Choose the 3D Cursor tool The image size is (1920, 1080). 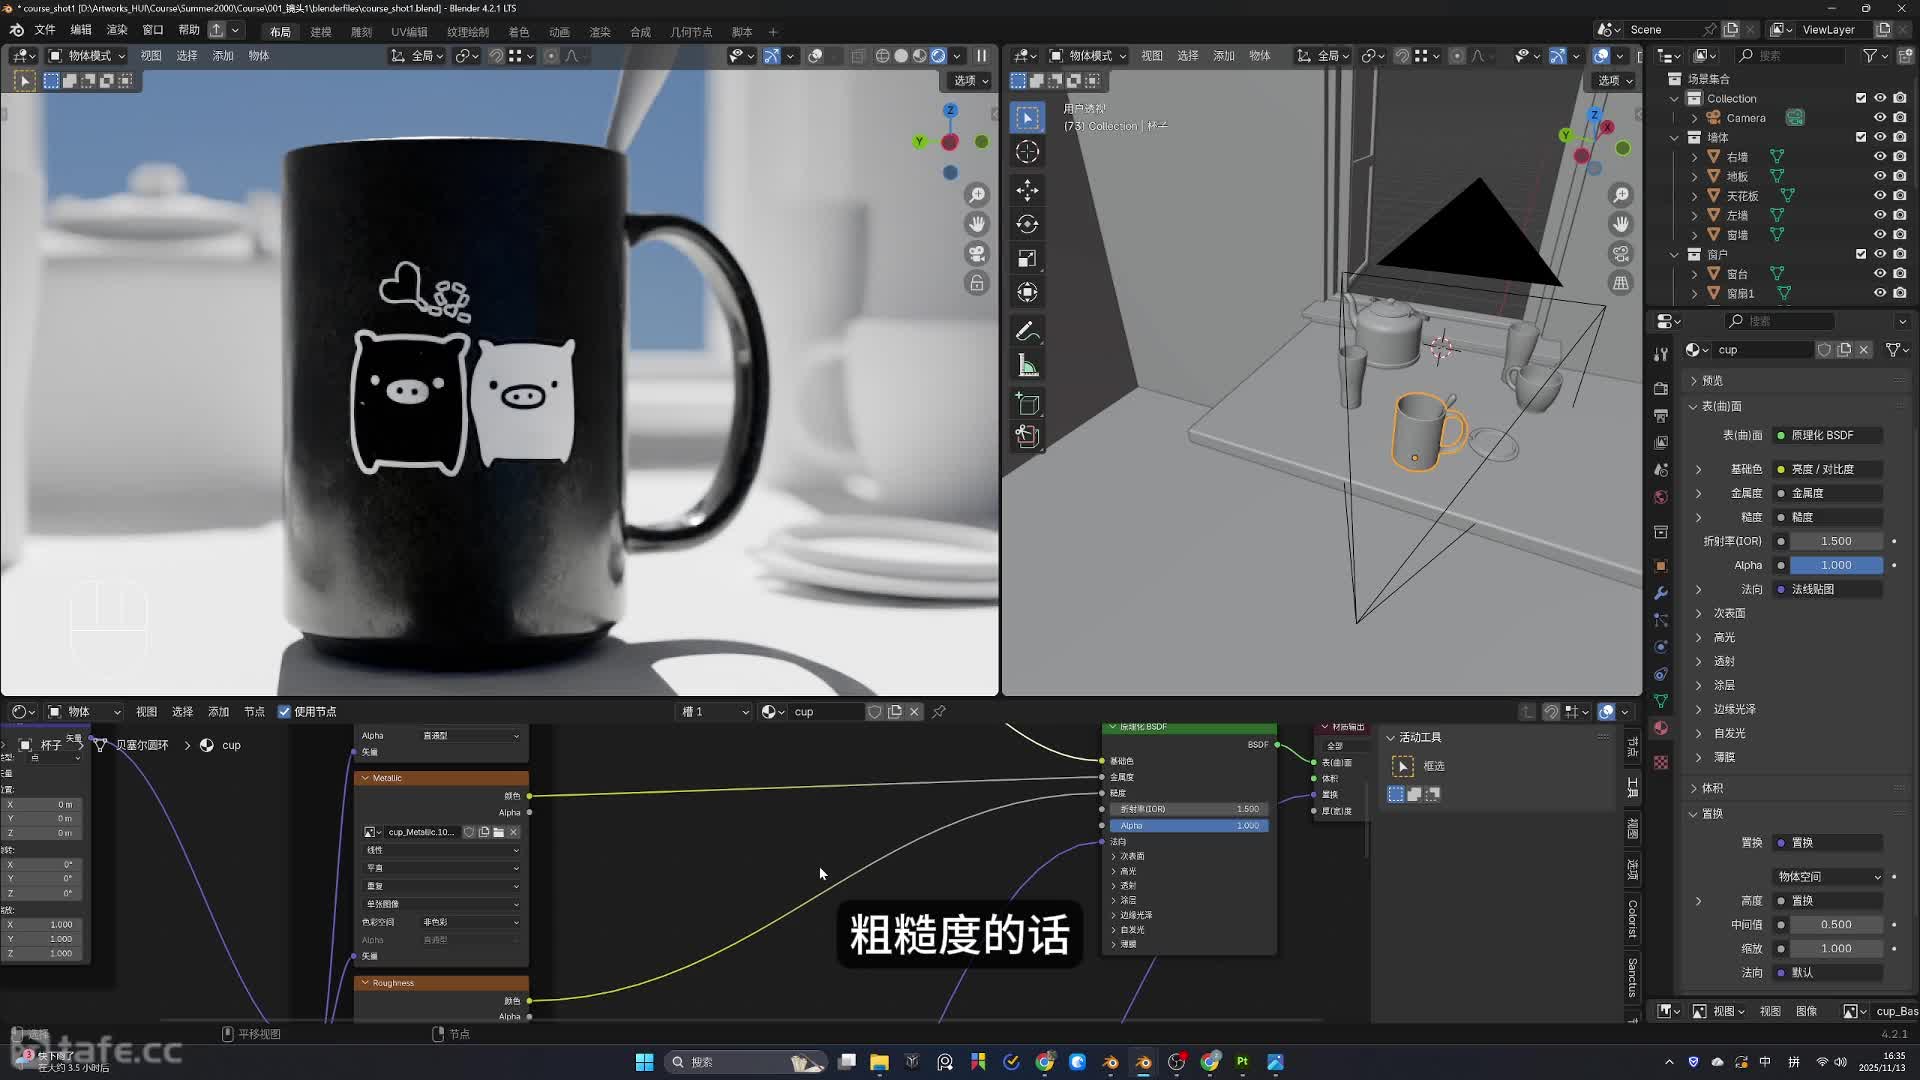point(1027,152)
